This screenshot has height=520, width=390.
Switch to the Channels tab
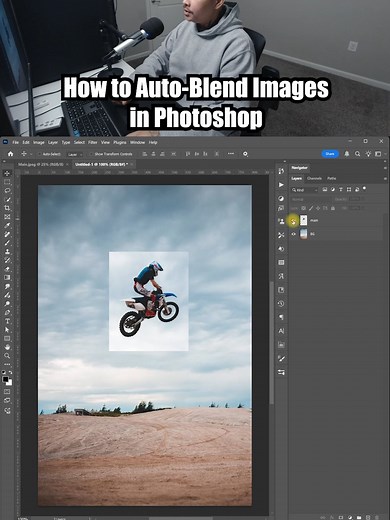pyautogui.click(x=314, y=179)
